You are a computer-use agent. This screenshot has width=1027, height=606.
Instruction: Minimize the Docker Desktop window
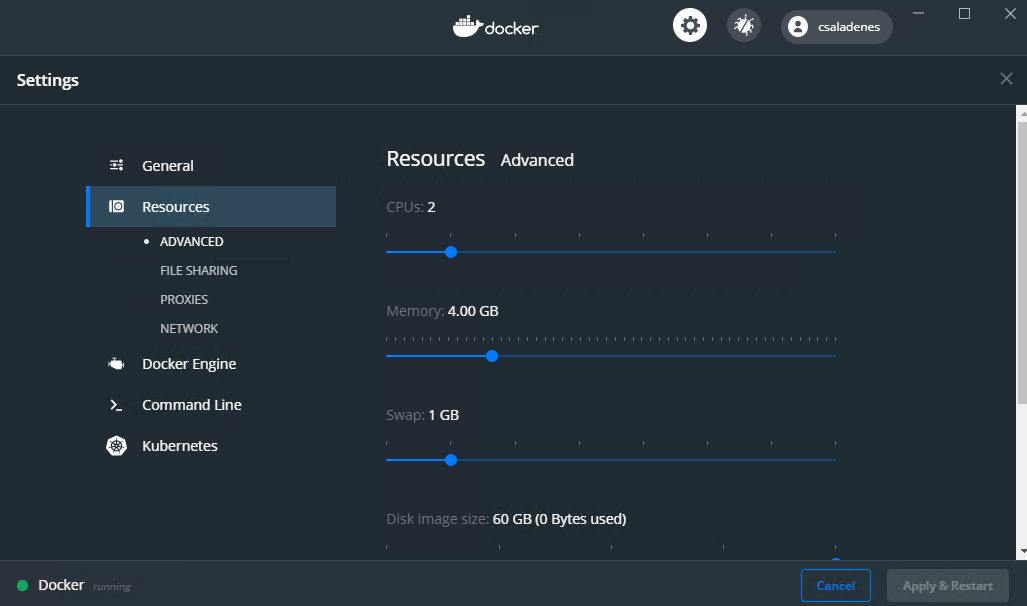(x=918, y=13)
